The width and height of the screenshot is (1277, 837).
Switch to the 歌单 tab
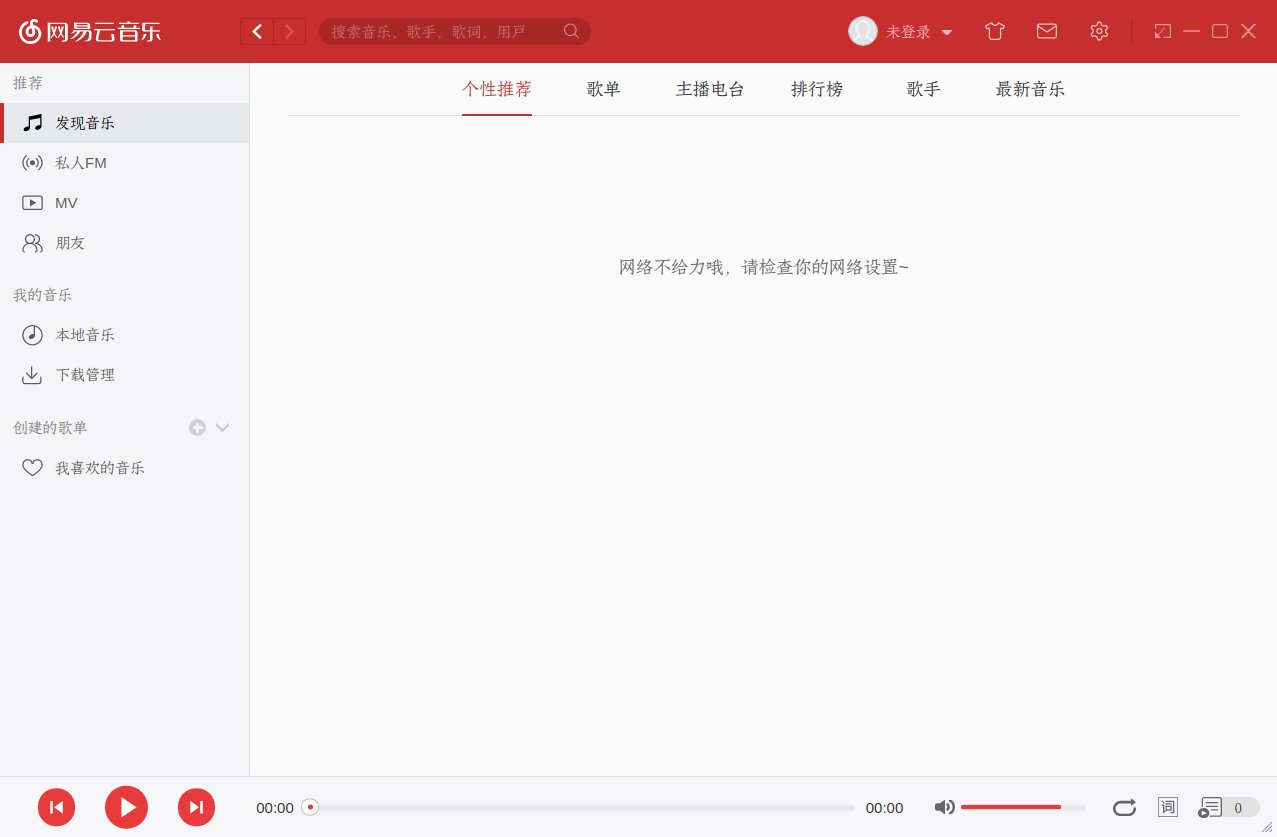(604, 89)
